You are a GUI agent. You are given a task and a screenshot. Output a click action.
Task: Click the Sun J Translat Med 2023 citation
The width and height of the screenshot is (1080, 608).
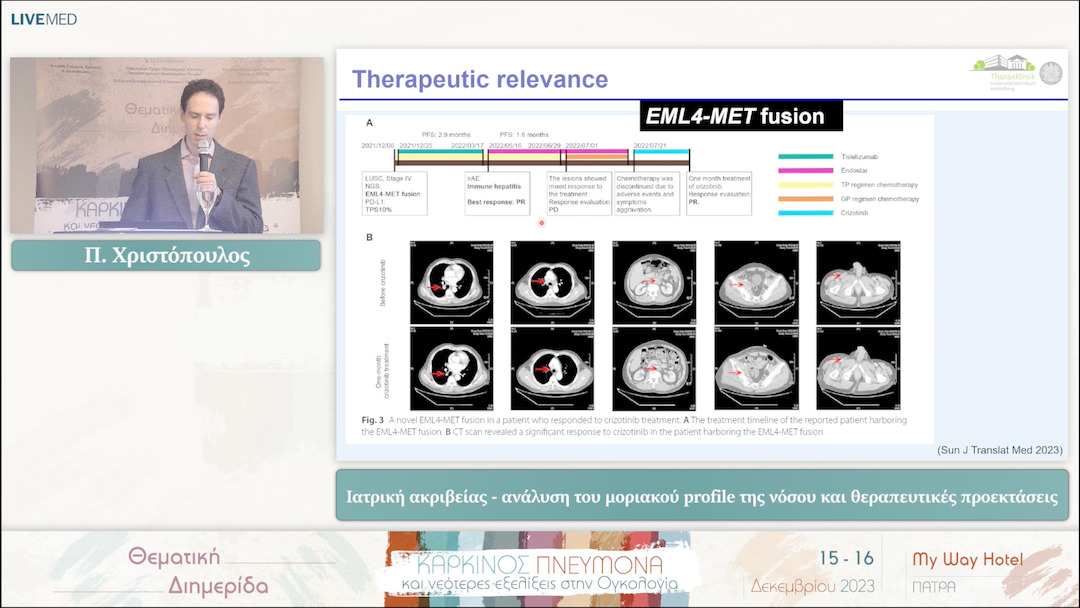pos(999,450)
